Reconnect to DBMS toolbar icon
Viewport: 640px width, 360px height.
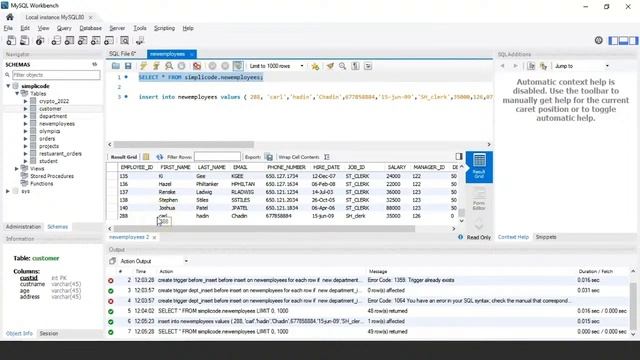[x=140, y=40]
